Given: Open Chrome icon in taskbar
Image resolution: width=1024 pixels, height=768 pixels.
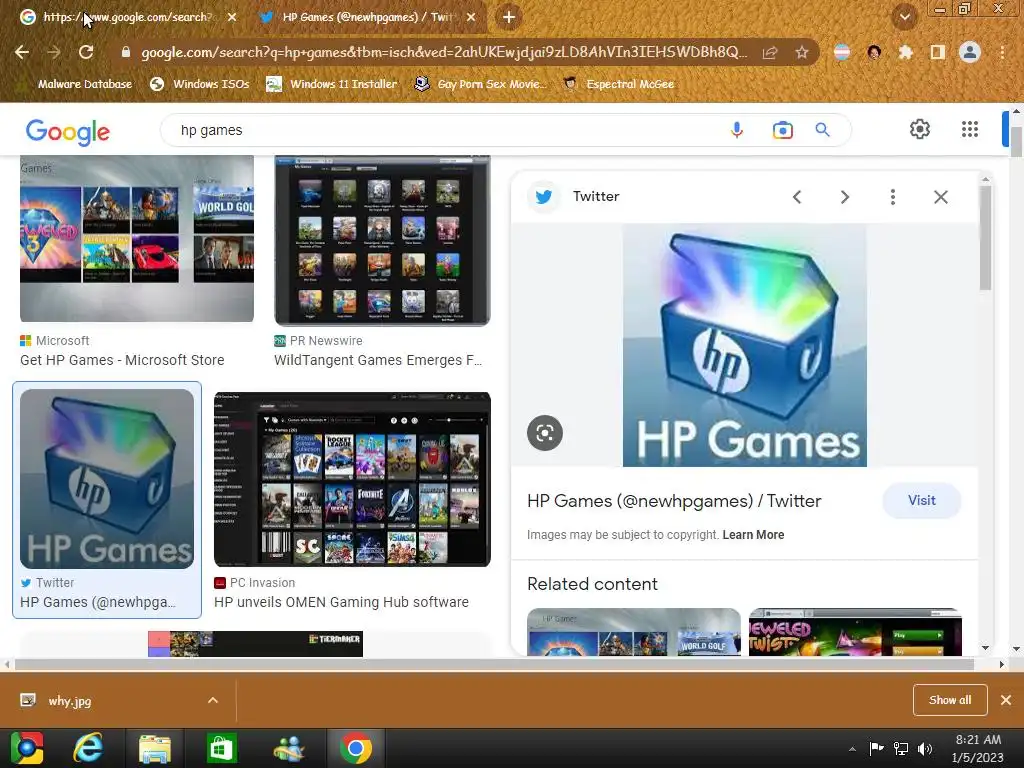Looking at the screenshot, I should (x=356, y=748).
